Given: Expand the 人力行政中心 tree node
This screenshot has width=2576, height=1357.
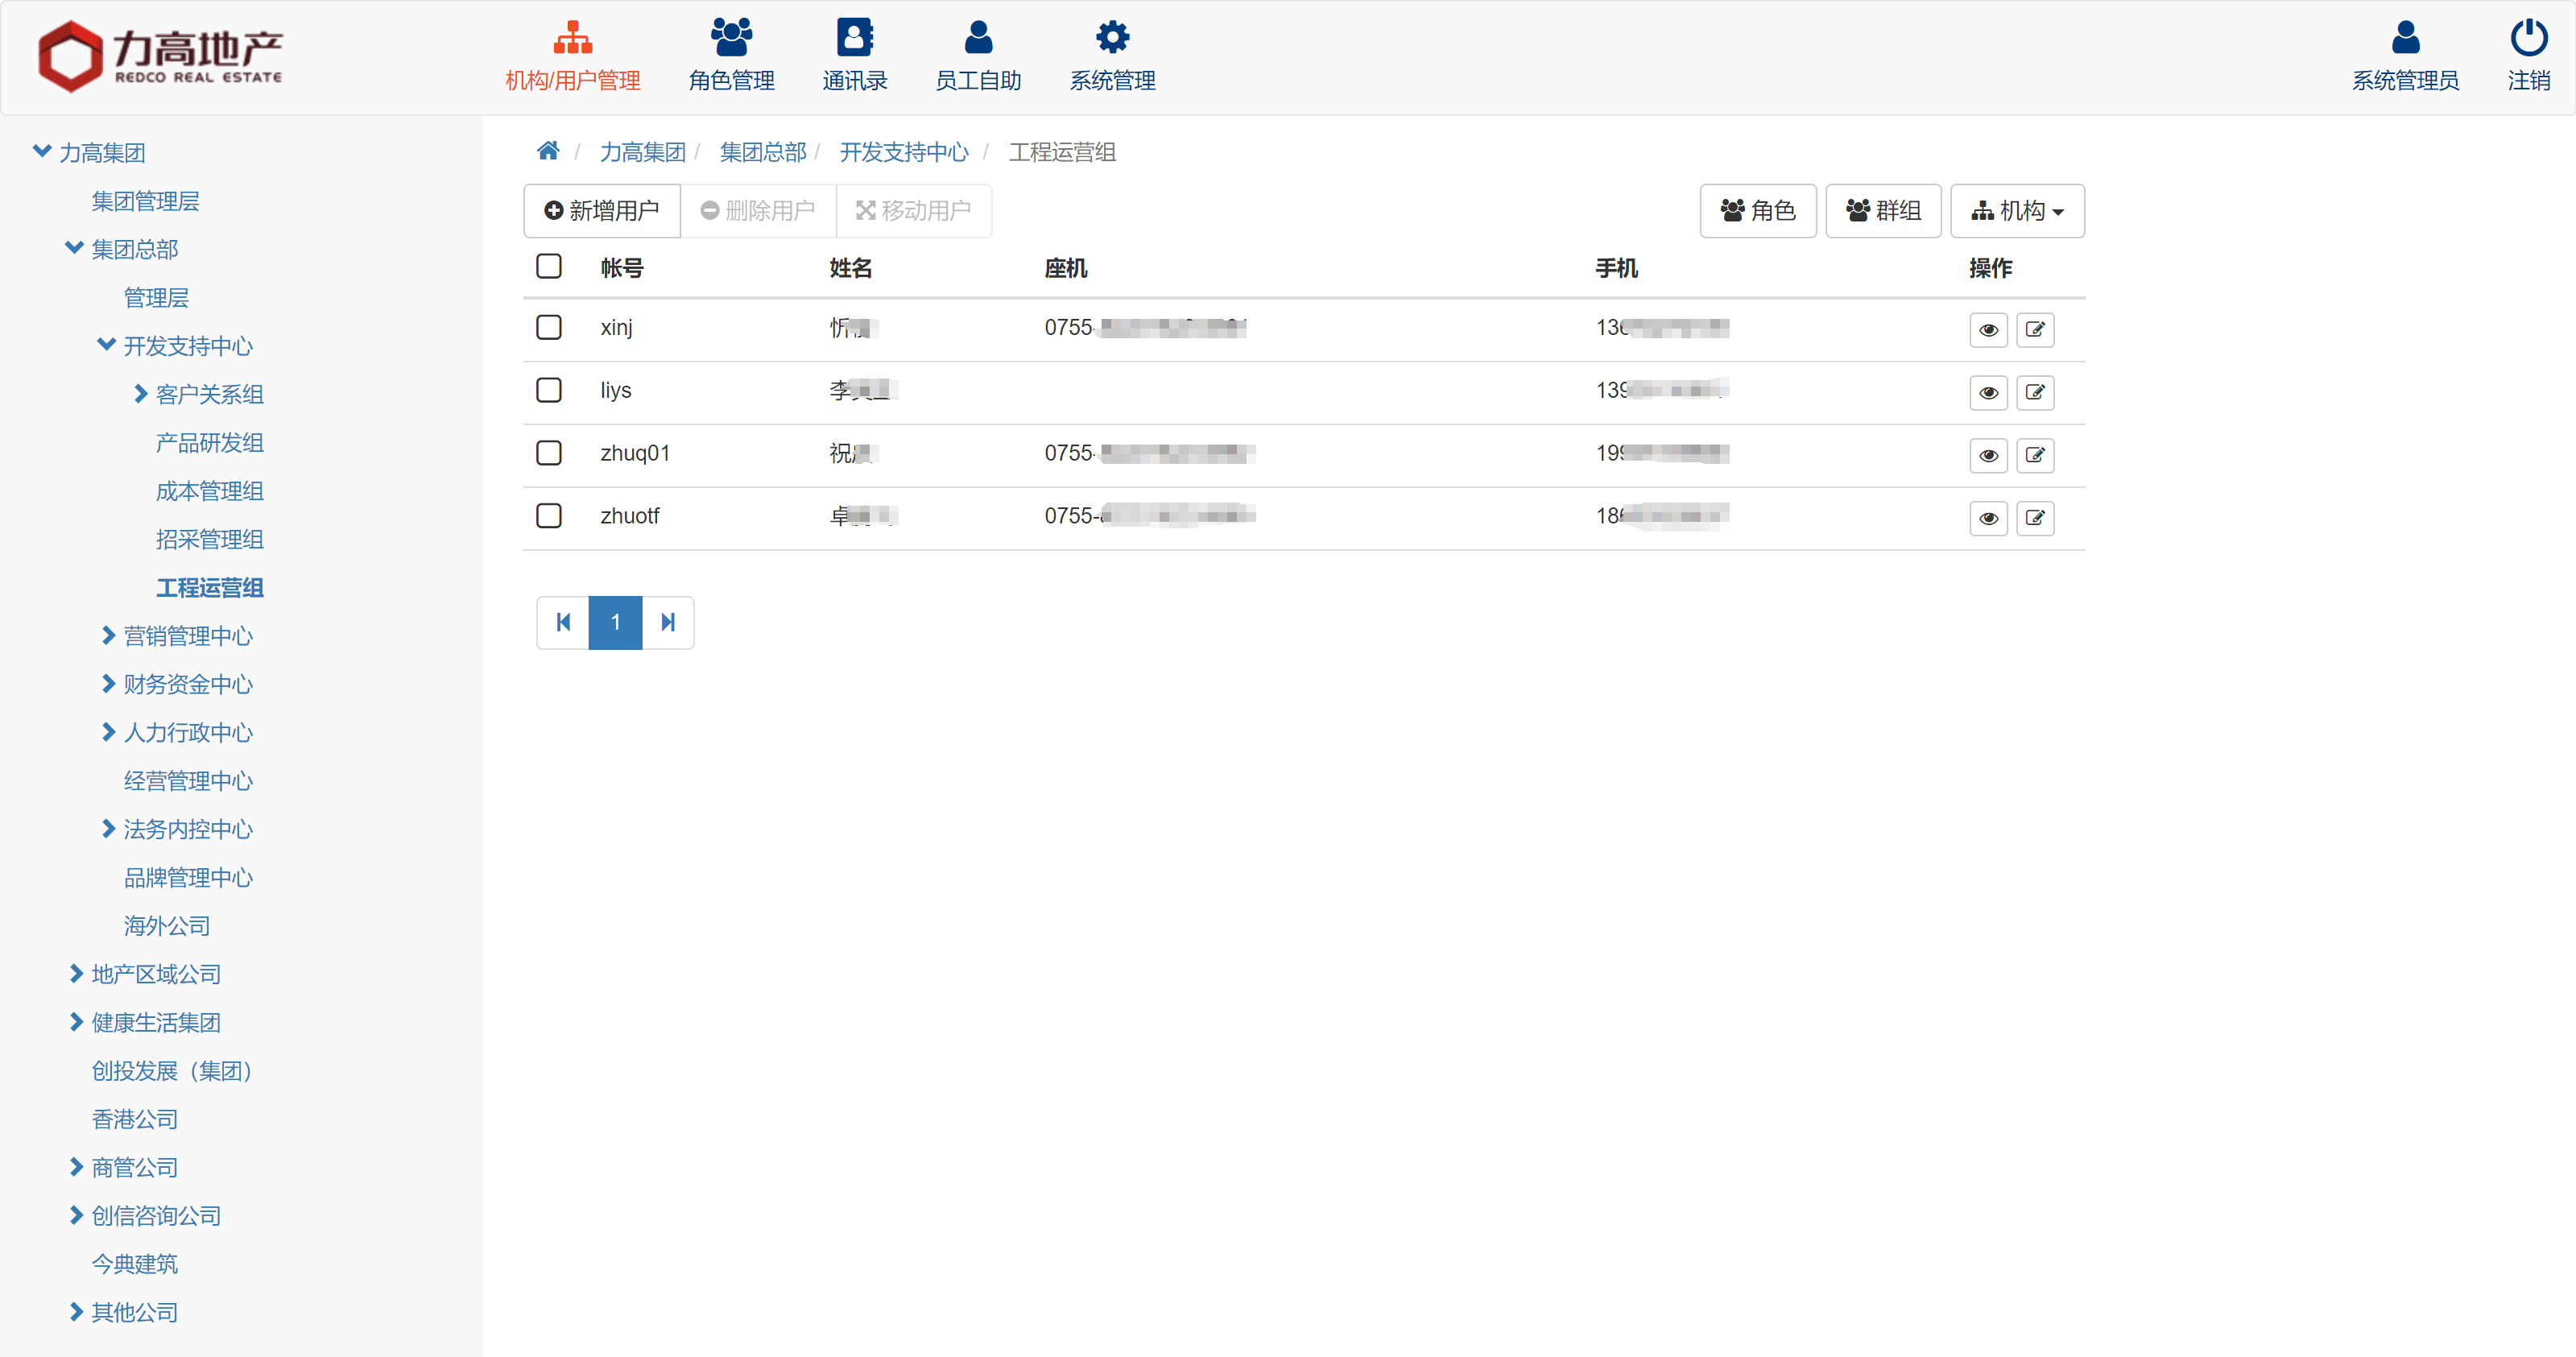Looking at the screenshot, I should coord(108,732).
